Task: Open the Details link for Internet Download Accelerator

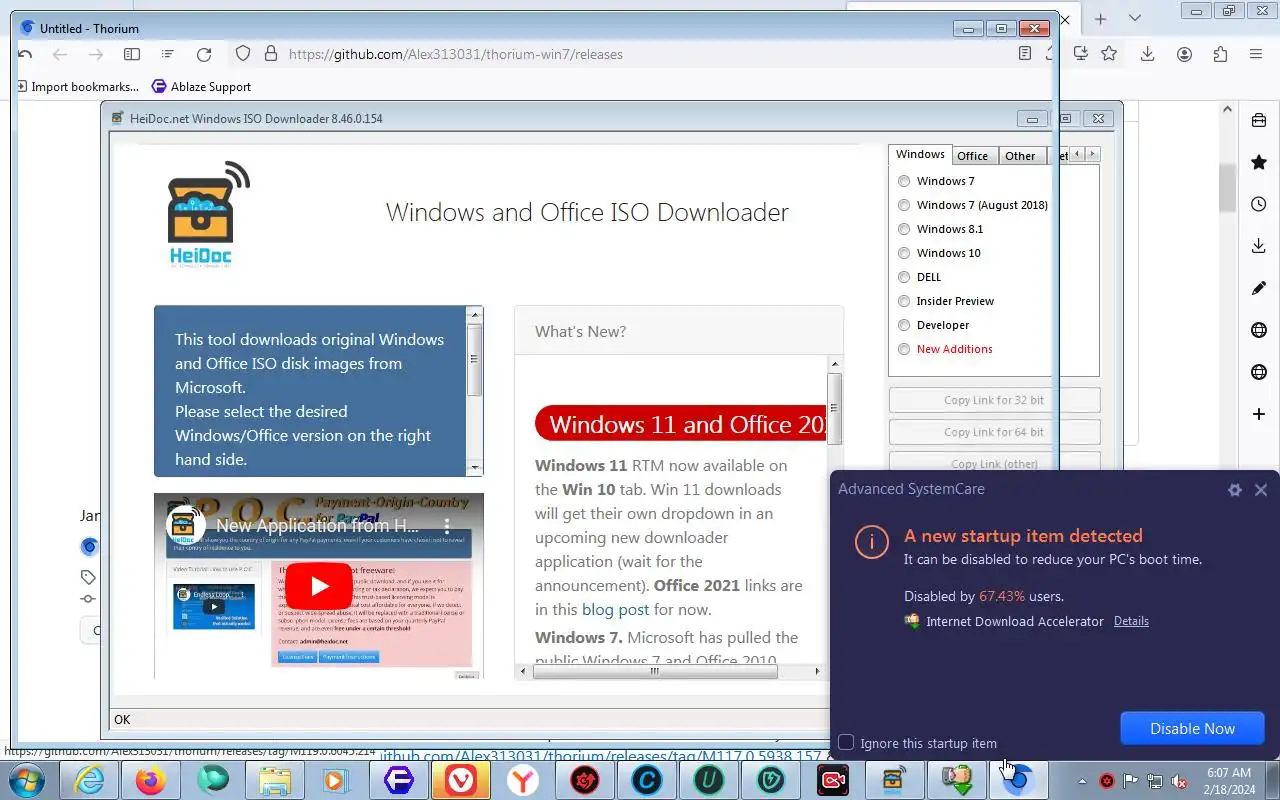Action: [1131, 621]
